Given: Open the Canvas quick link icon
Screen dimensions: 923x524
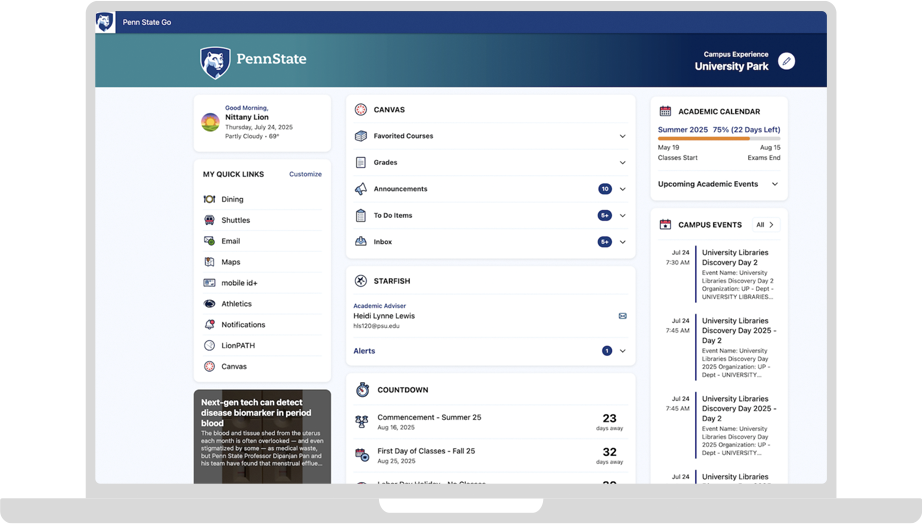Looking at the screenshot, I should (209, 366).
